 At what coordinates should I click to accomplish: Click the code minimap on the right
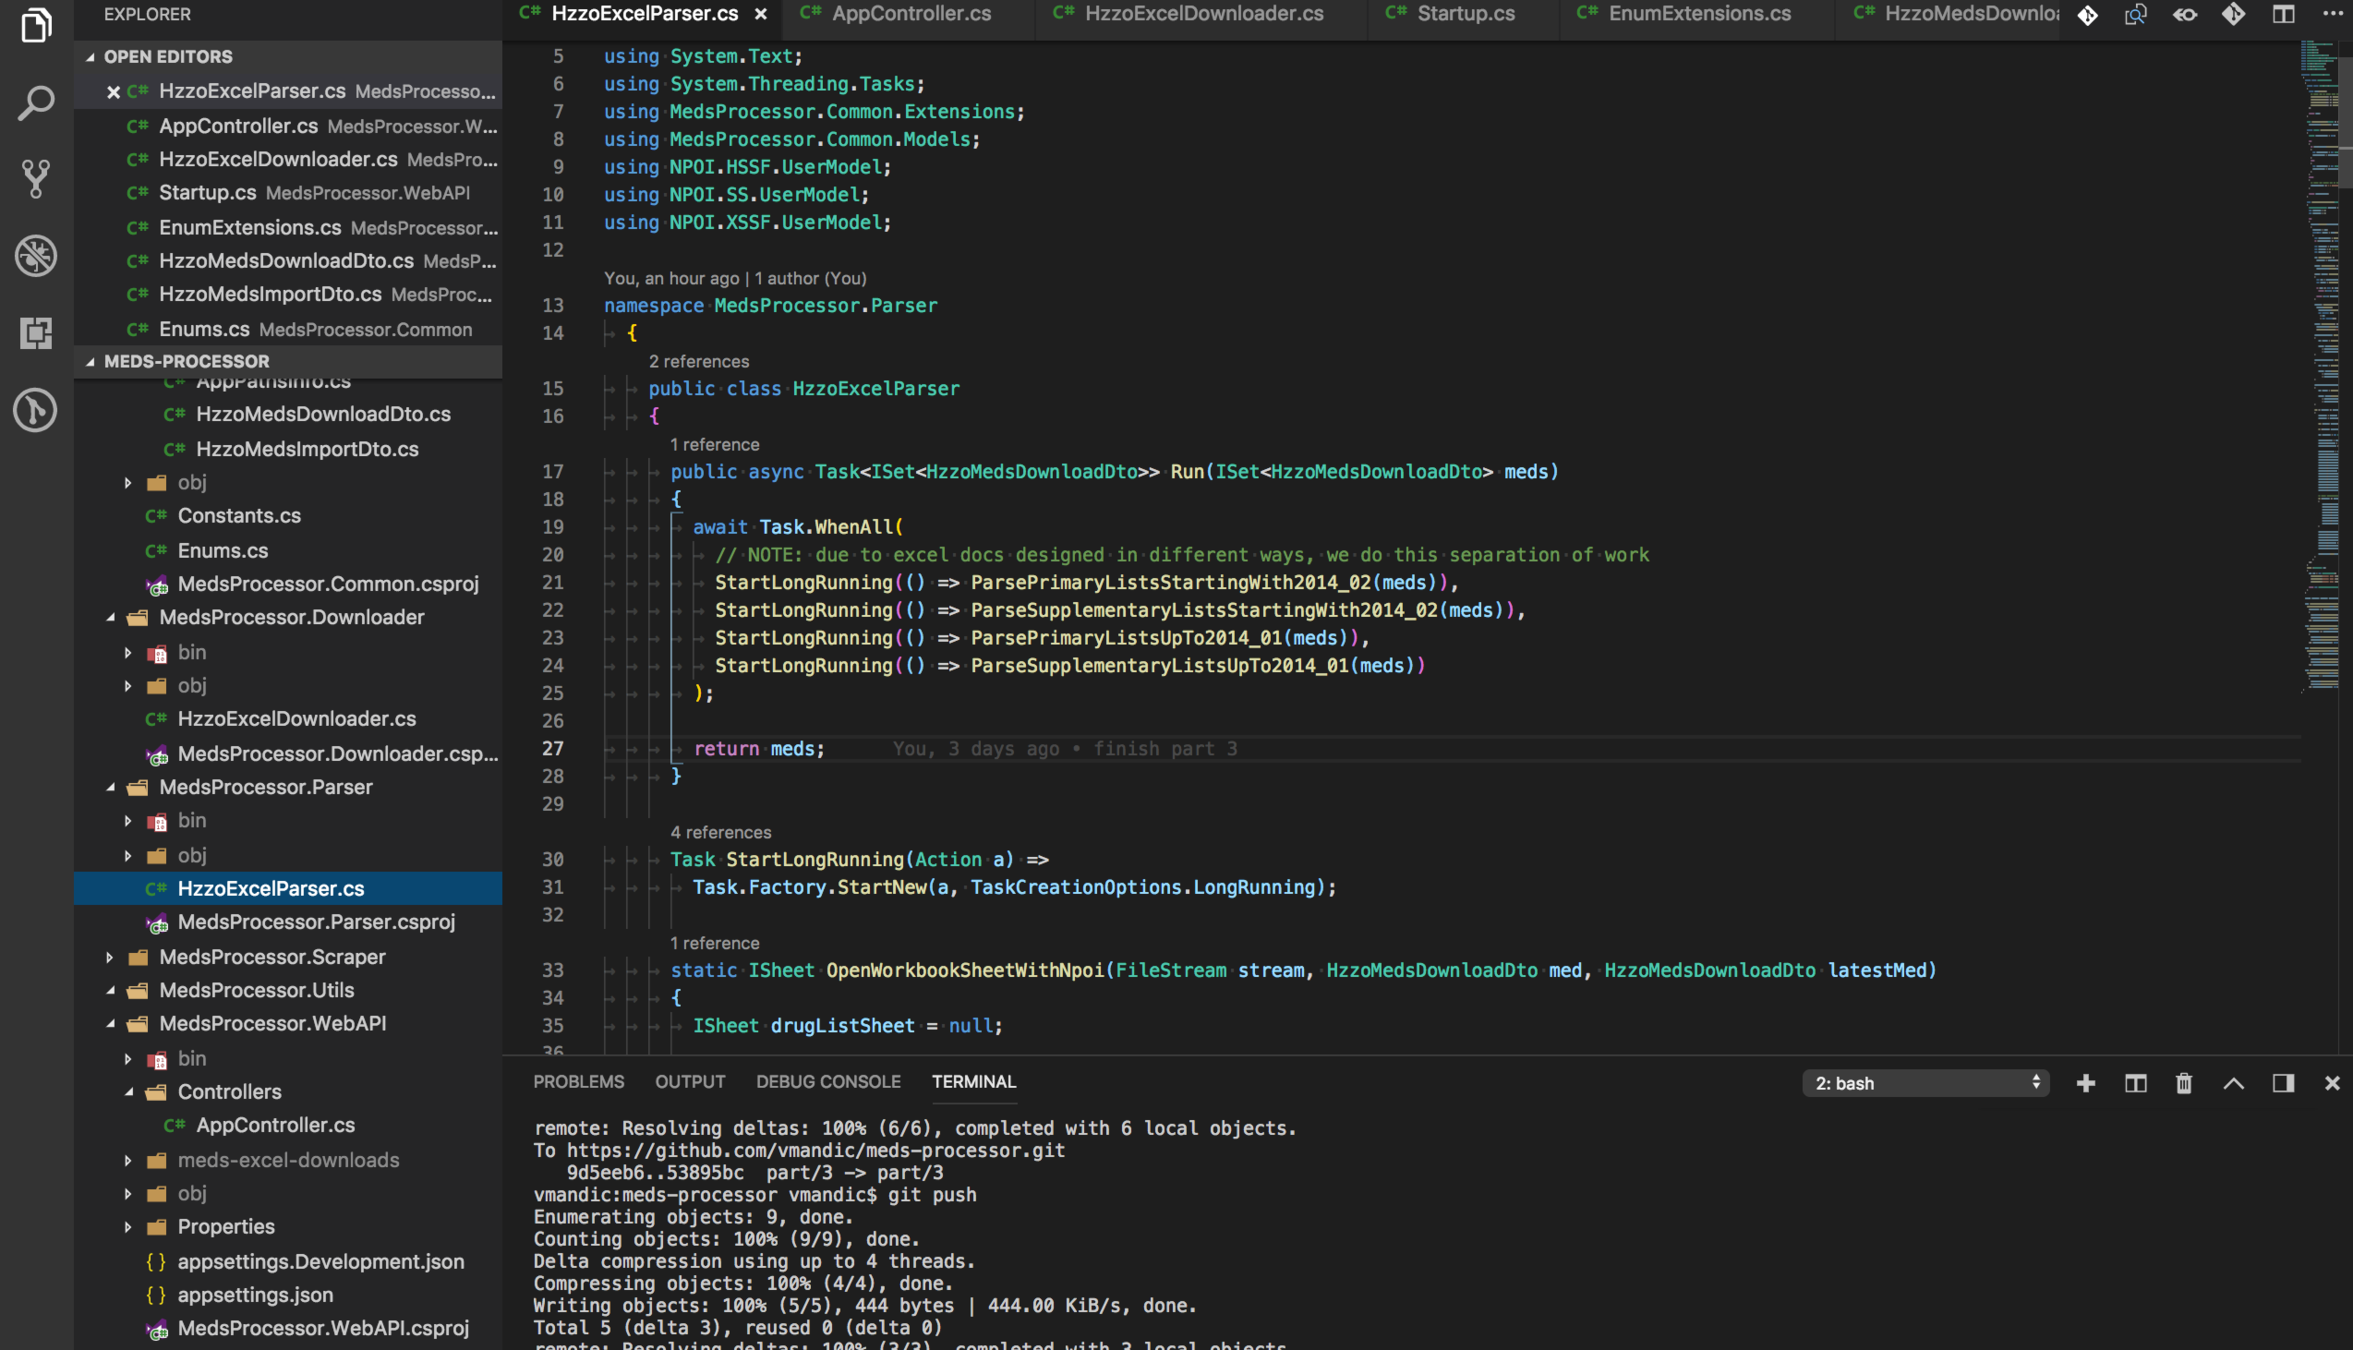(x=2320, y=400)
